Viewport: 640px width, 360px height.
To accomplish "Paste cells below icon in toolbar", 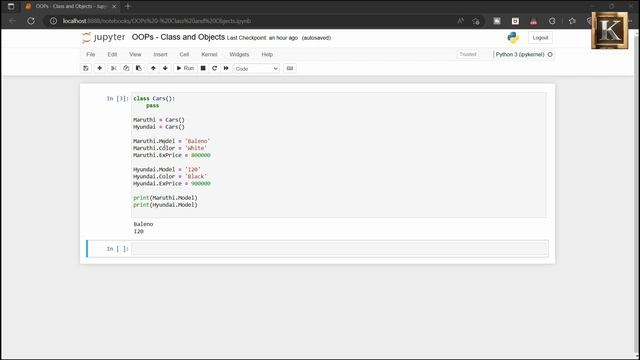I will click(139, 68).
